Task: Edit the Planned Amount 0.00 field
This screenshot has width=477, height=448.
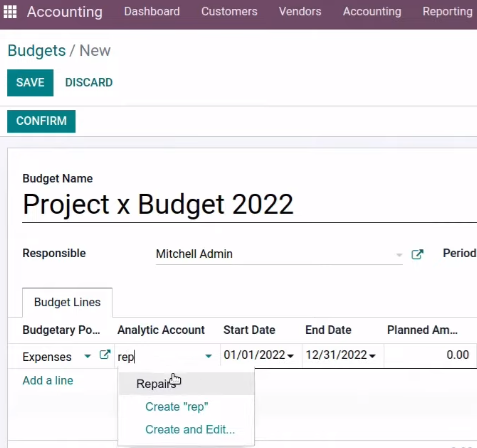Action: 430,355
